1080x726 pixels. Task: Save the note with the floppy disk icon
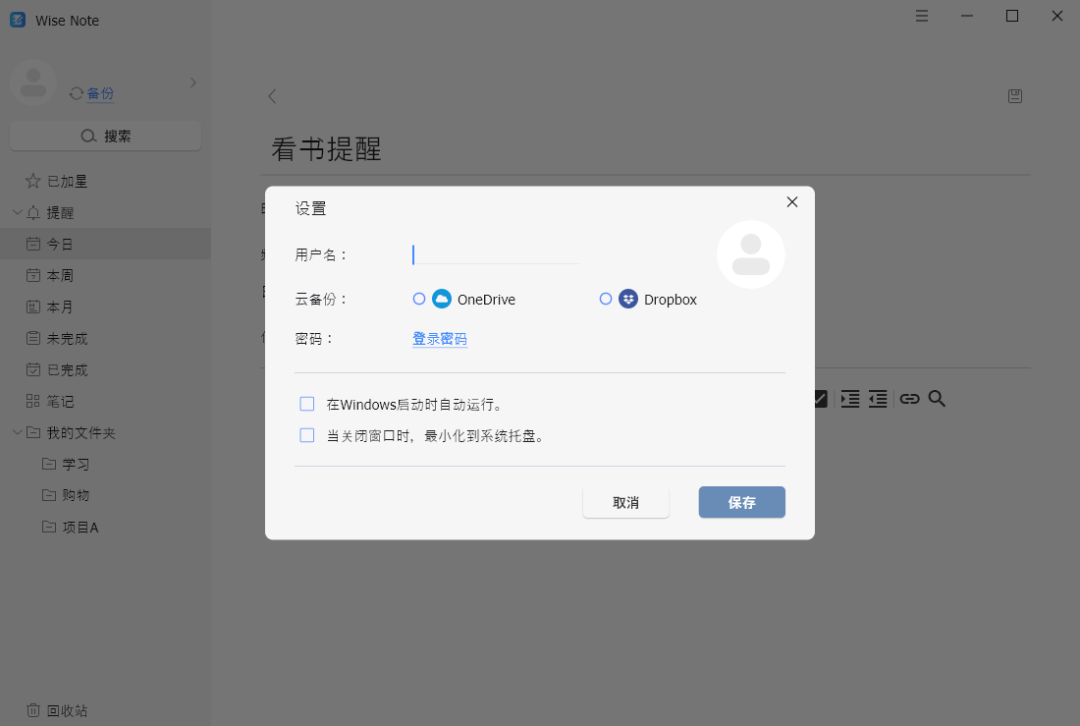(x=1015, y=95)
